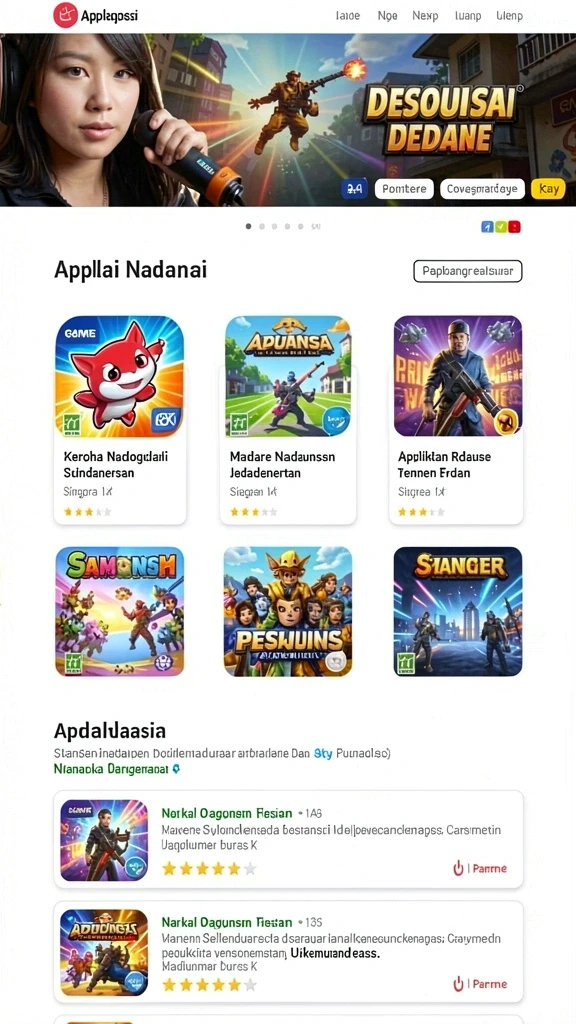The height and width of the screenshot is (1024, 576).
Task: Click the red Applaqossi logo icon
Action: [x=65, y=15]
